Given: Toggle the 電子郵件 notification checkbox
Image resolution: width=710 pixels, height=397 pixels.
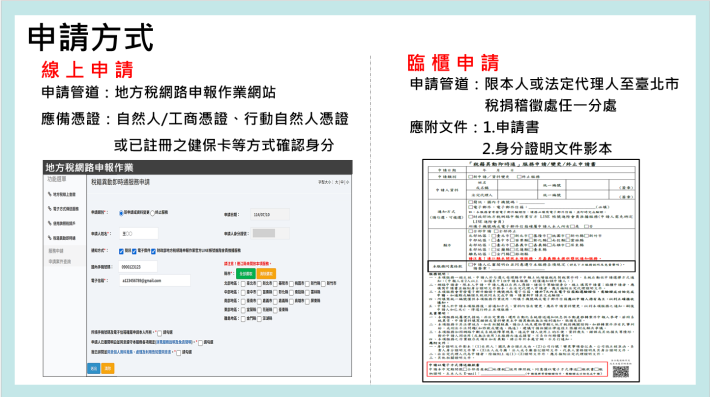Looking at the screenshot, I should pyautogui.click(x=134, y=251).
